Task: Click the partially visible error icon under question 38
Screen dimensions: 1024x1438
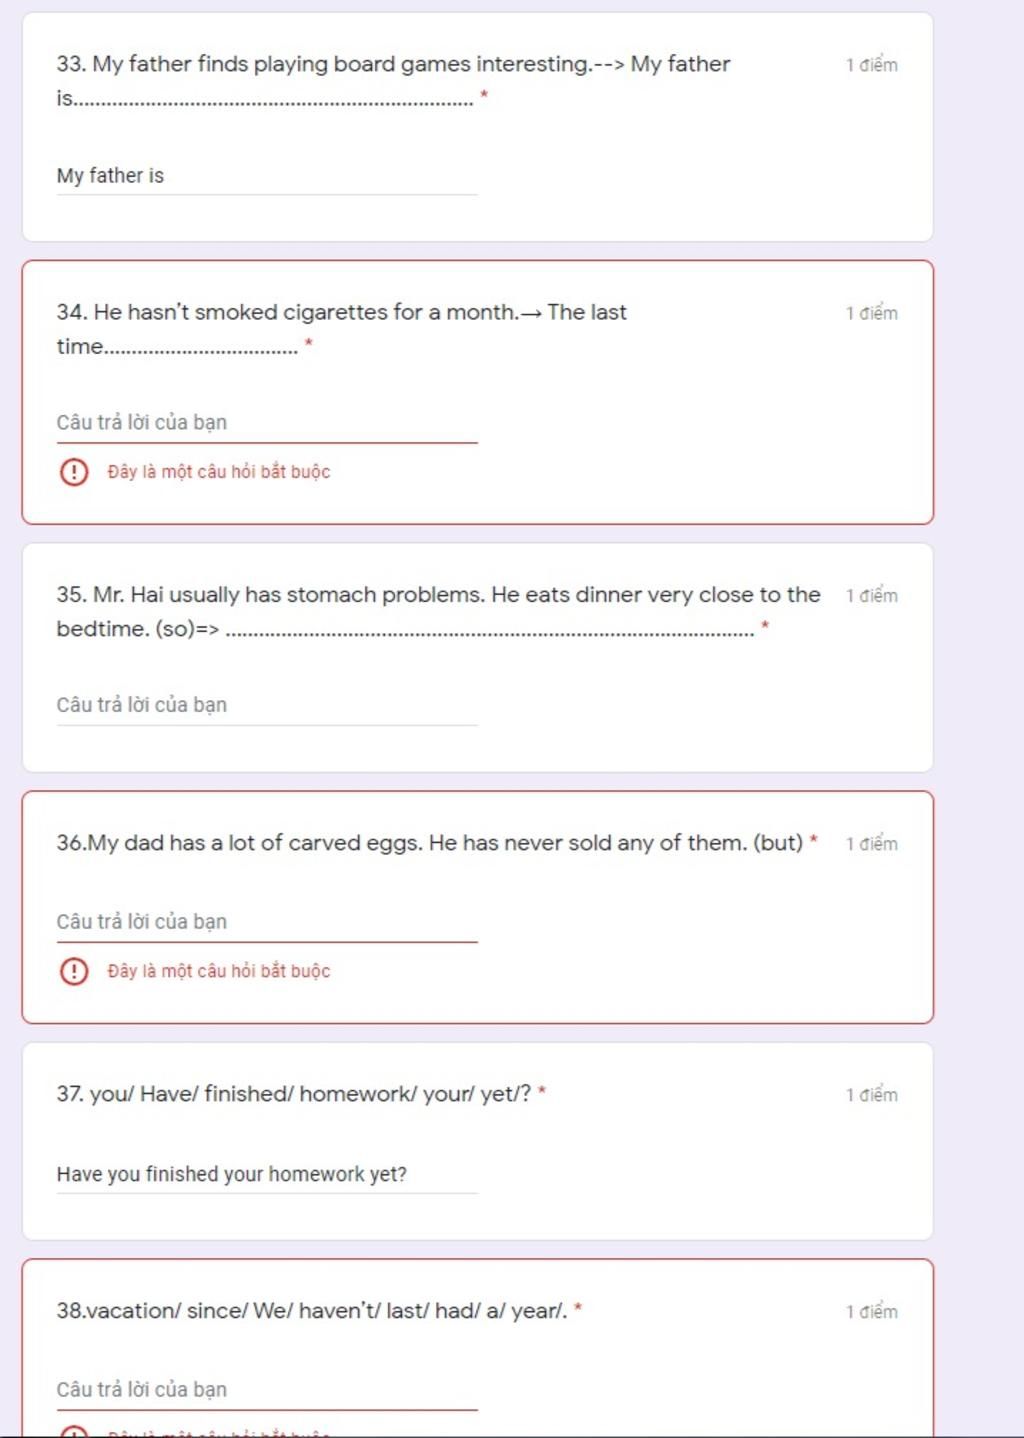Action: pos(74,1431)
